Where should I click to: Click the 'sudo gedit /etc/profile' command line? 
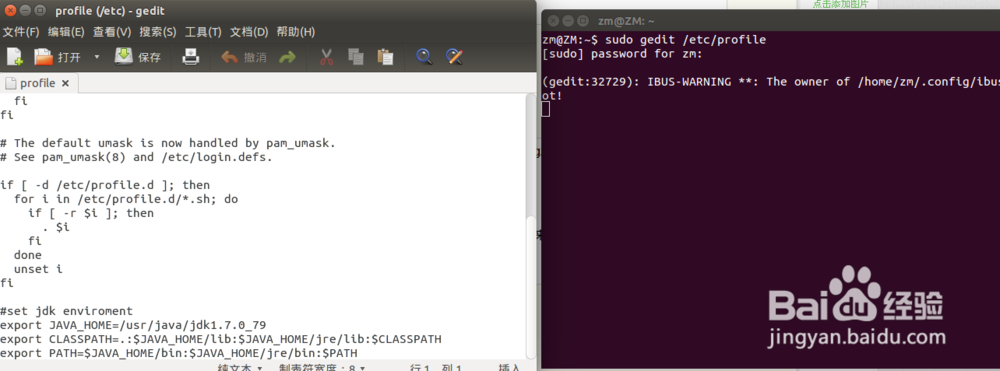tap(654, 40)
